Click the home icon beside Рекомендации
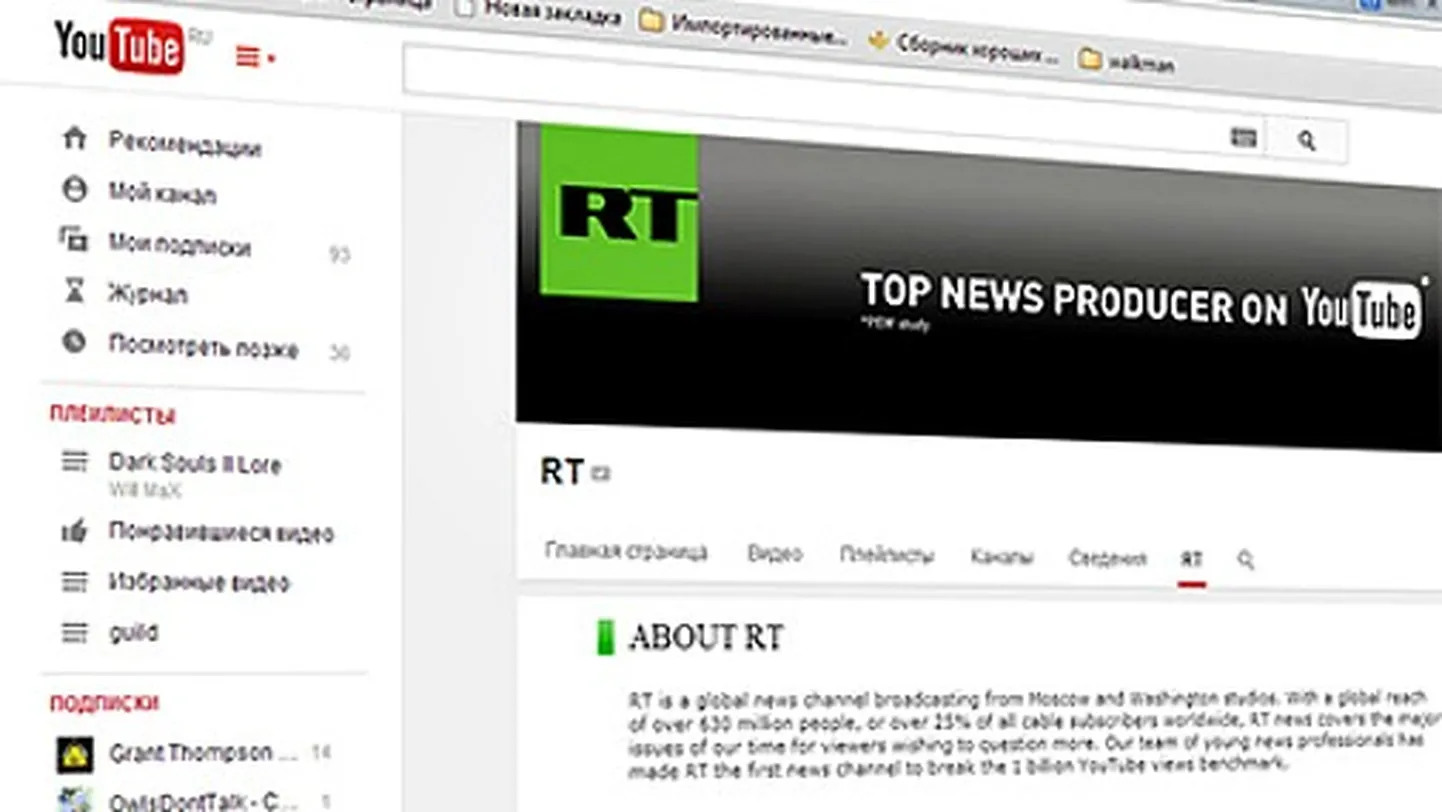The image size is (1442, 812). (x=75, y=137)
